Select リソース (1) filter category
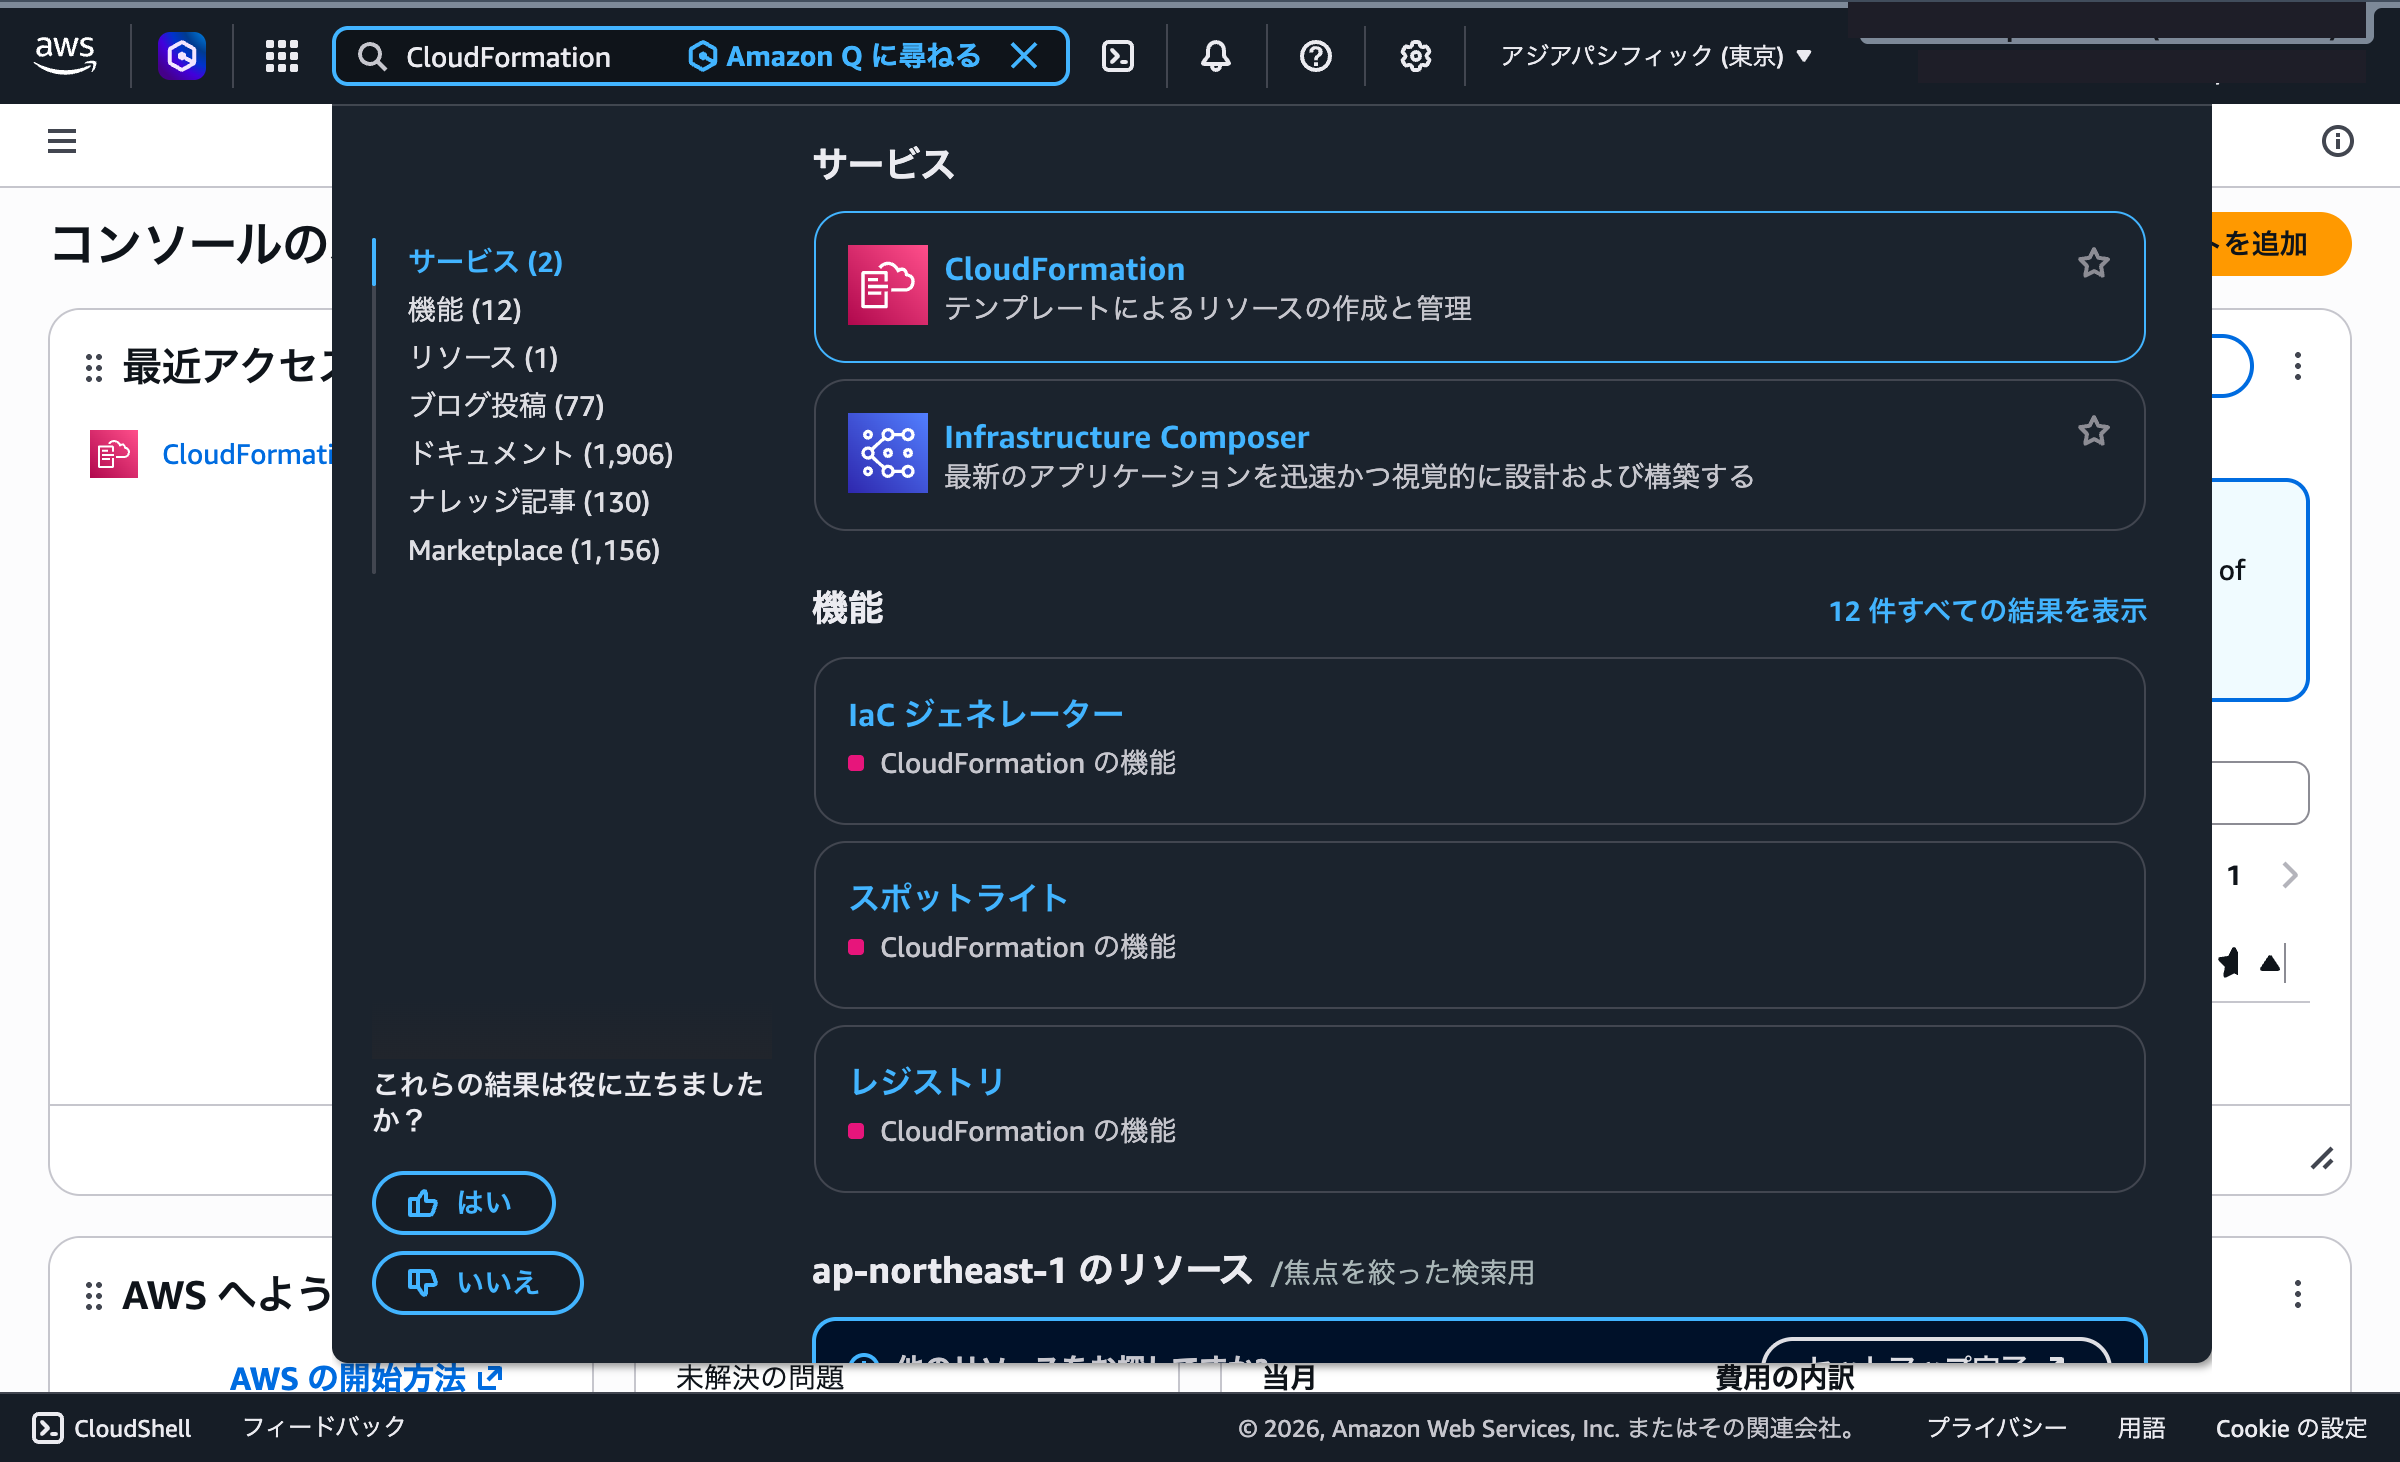 pyautogui.click(x=484, y=358)
